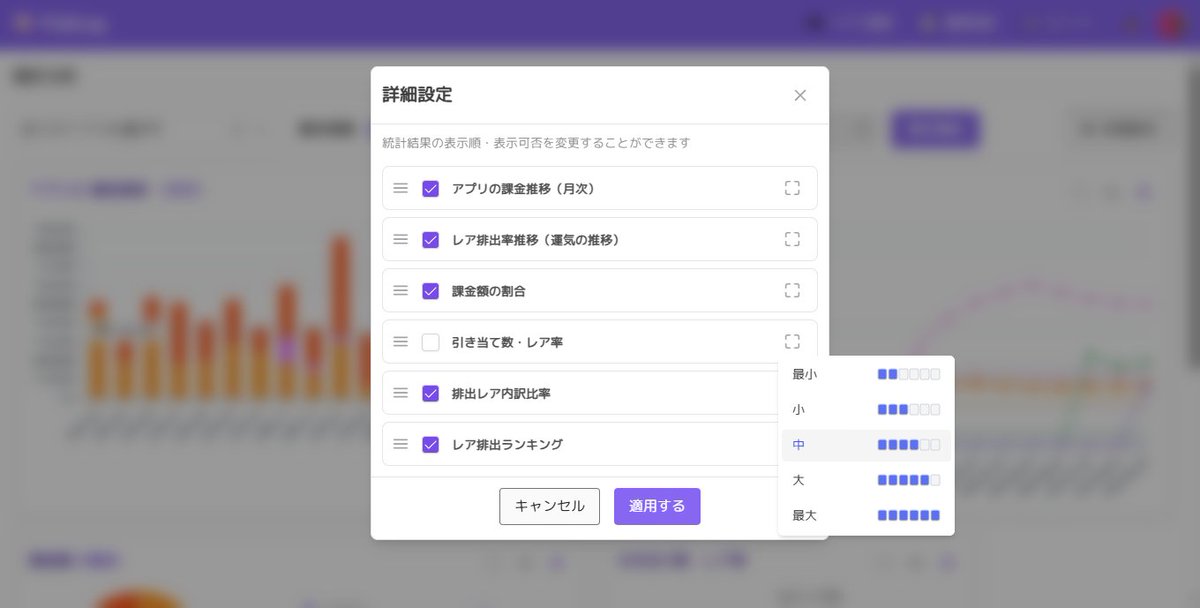Uncheck the アプリの課金推移（月次）checkbox

pyautogui.click(x=431, y=188)
